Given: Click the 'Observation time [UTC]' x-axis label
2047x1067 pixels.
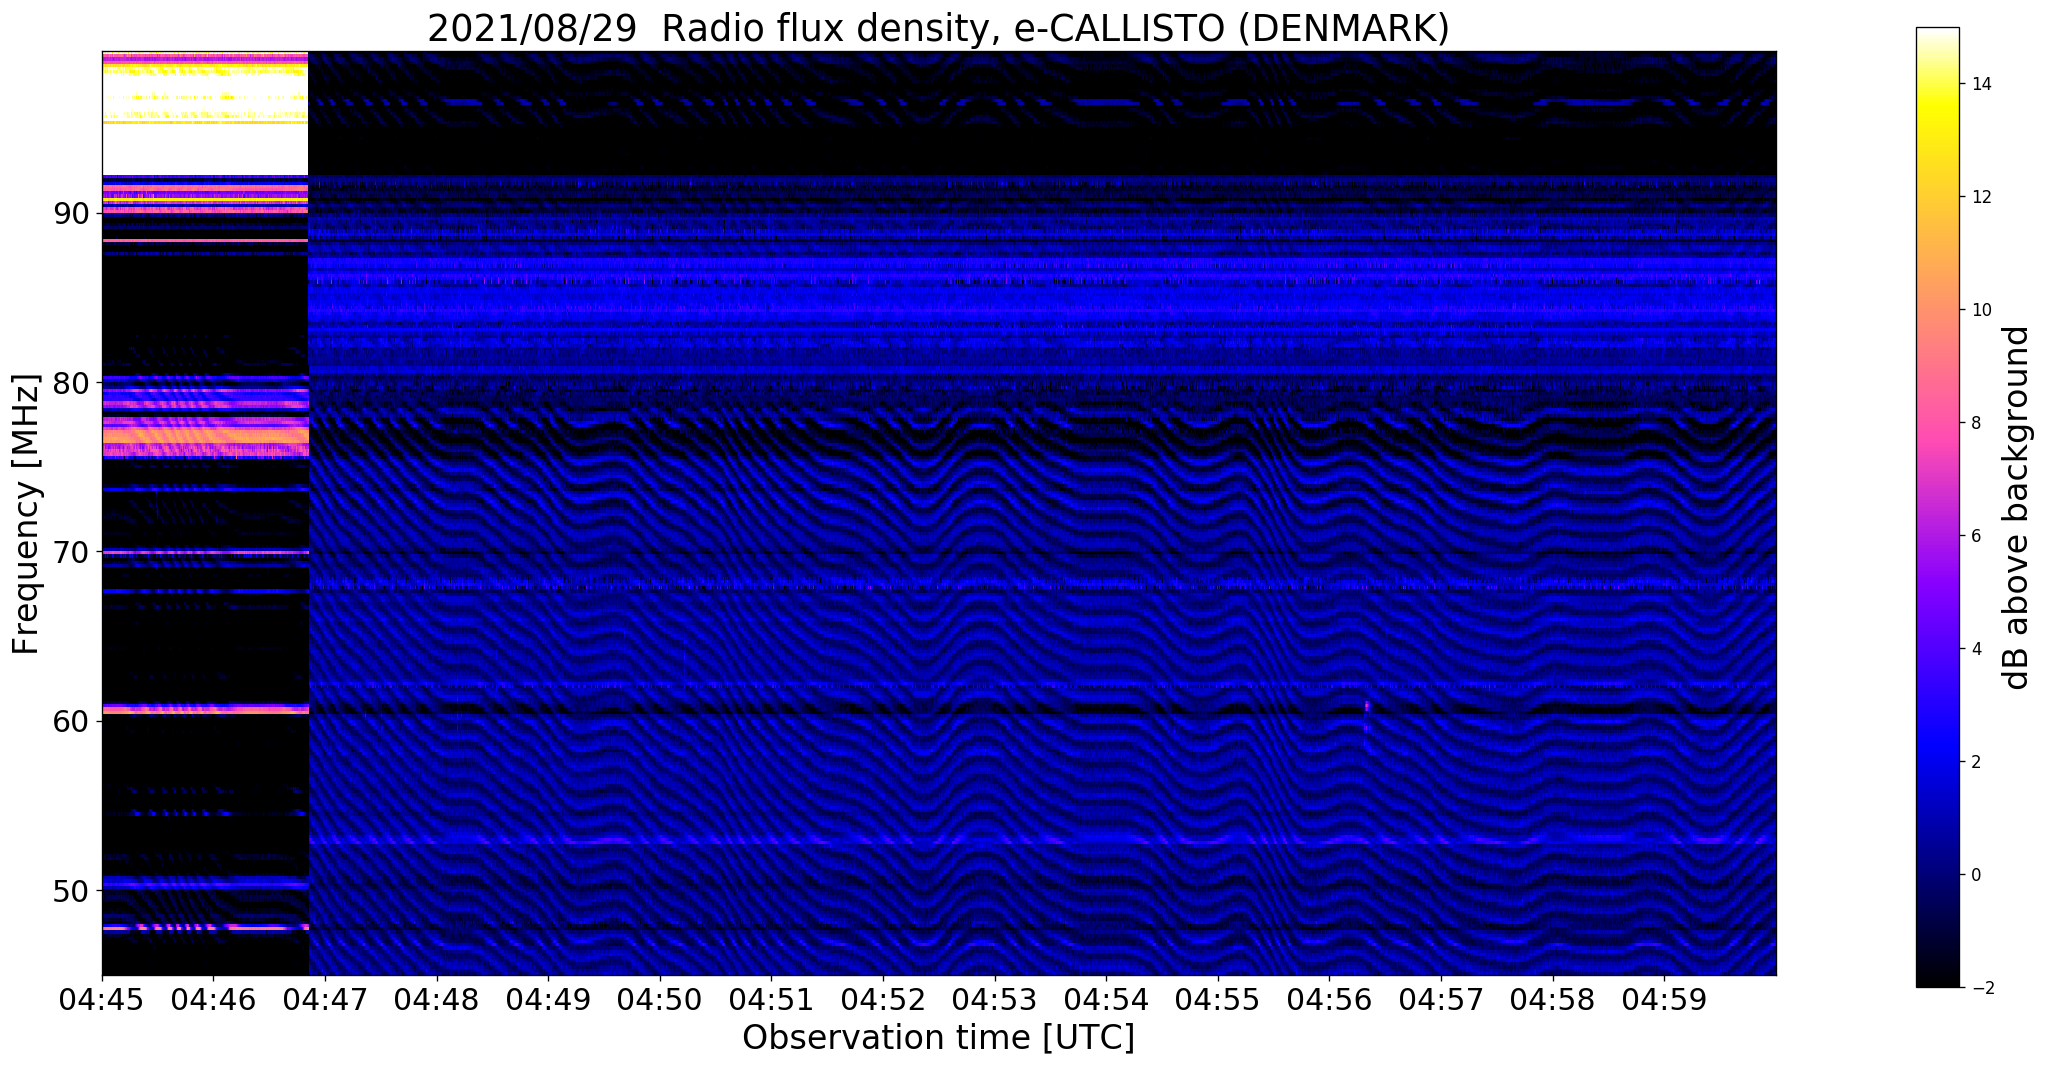Looking at the screenshot, I should click(x=938, y=1038).
